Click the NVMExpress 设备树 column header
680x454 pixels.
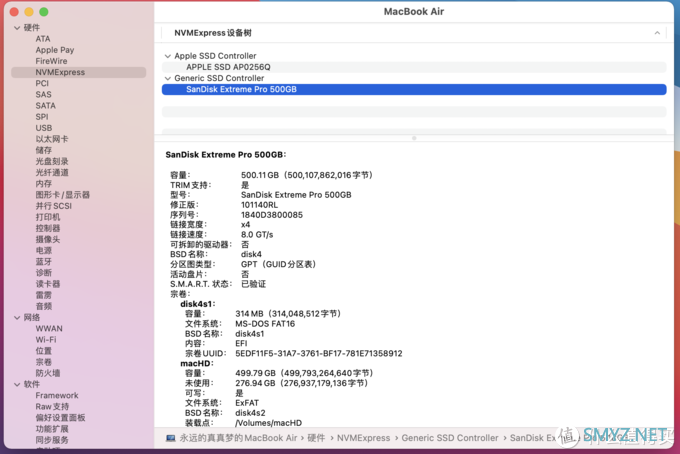click(x=212, y=33)
